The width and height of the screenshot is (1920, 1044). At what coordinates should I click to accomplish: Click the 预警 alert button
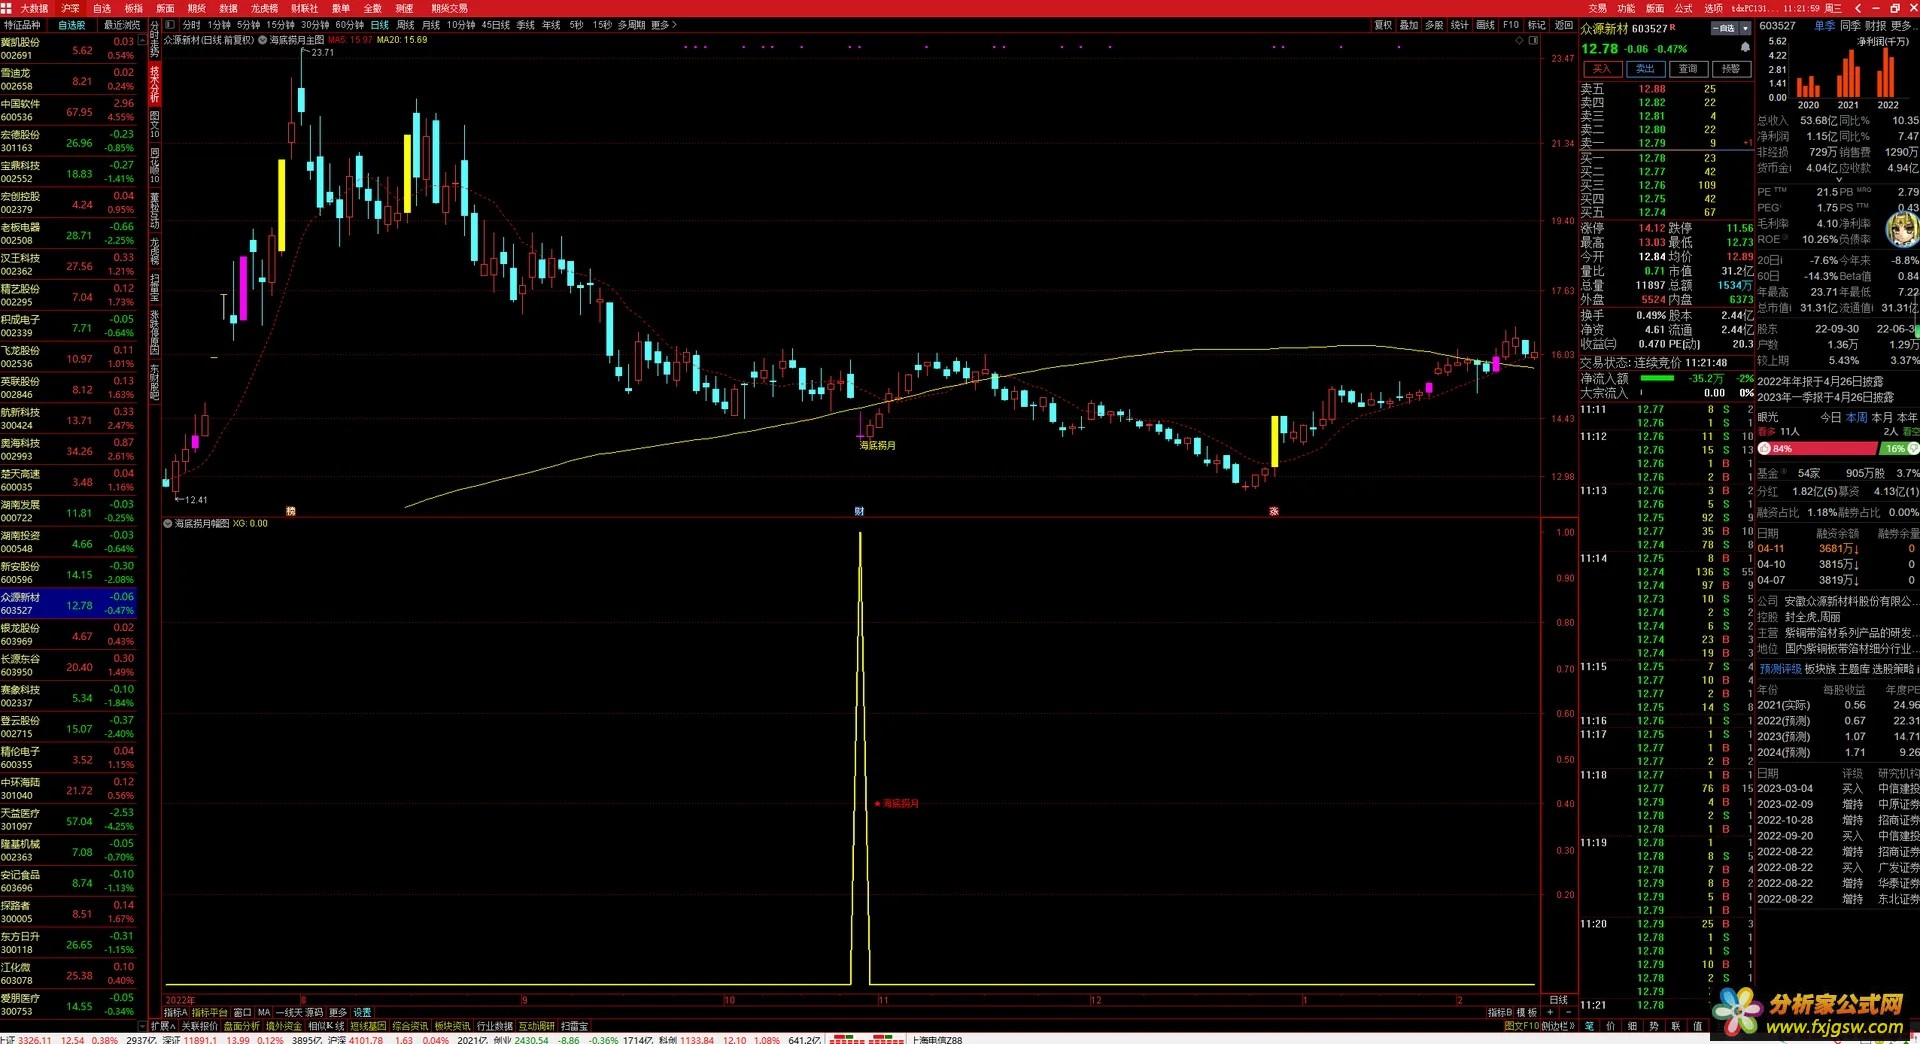[x=1731, y=69]
